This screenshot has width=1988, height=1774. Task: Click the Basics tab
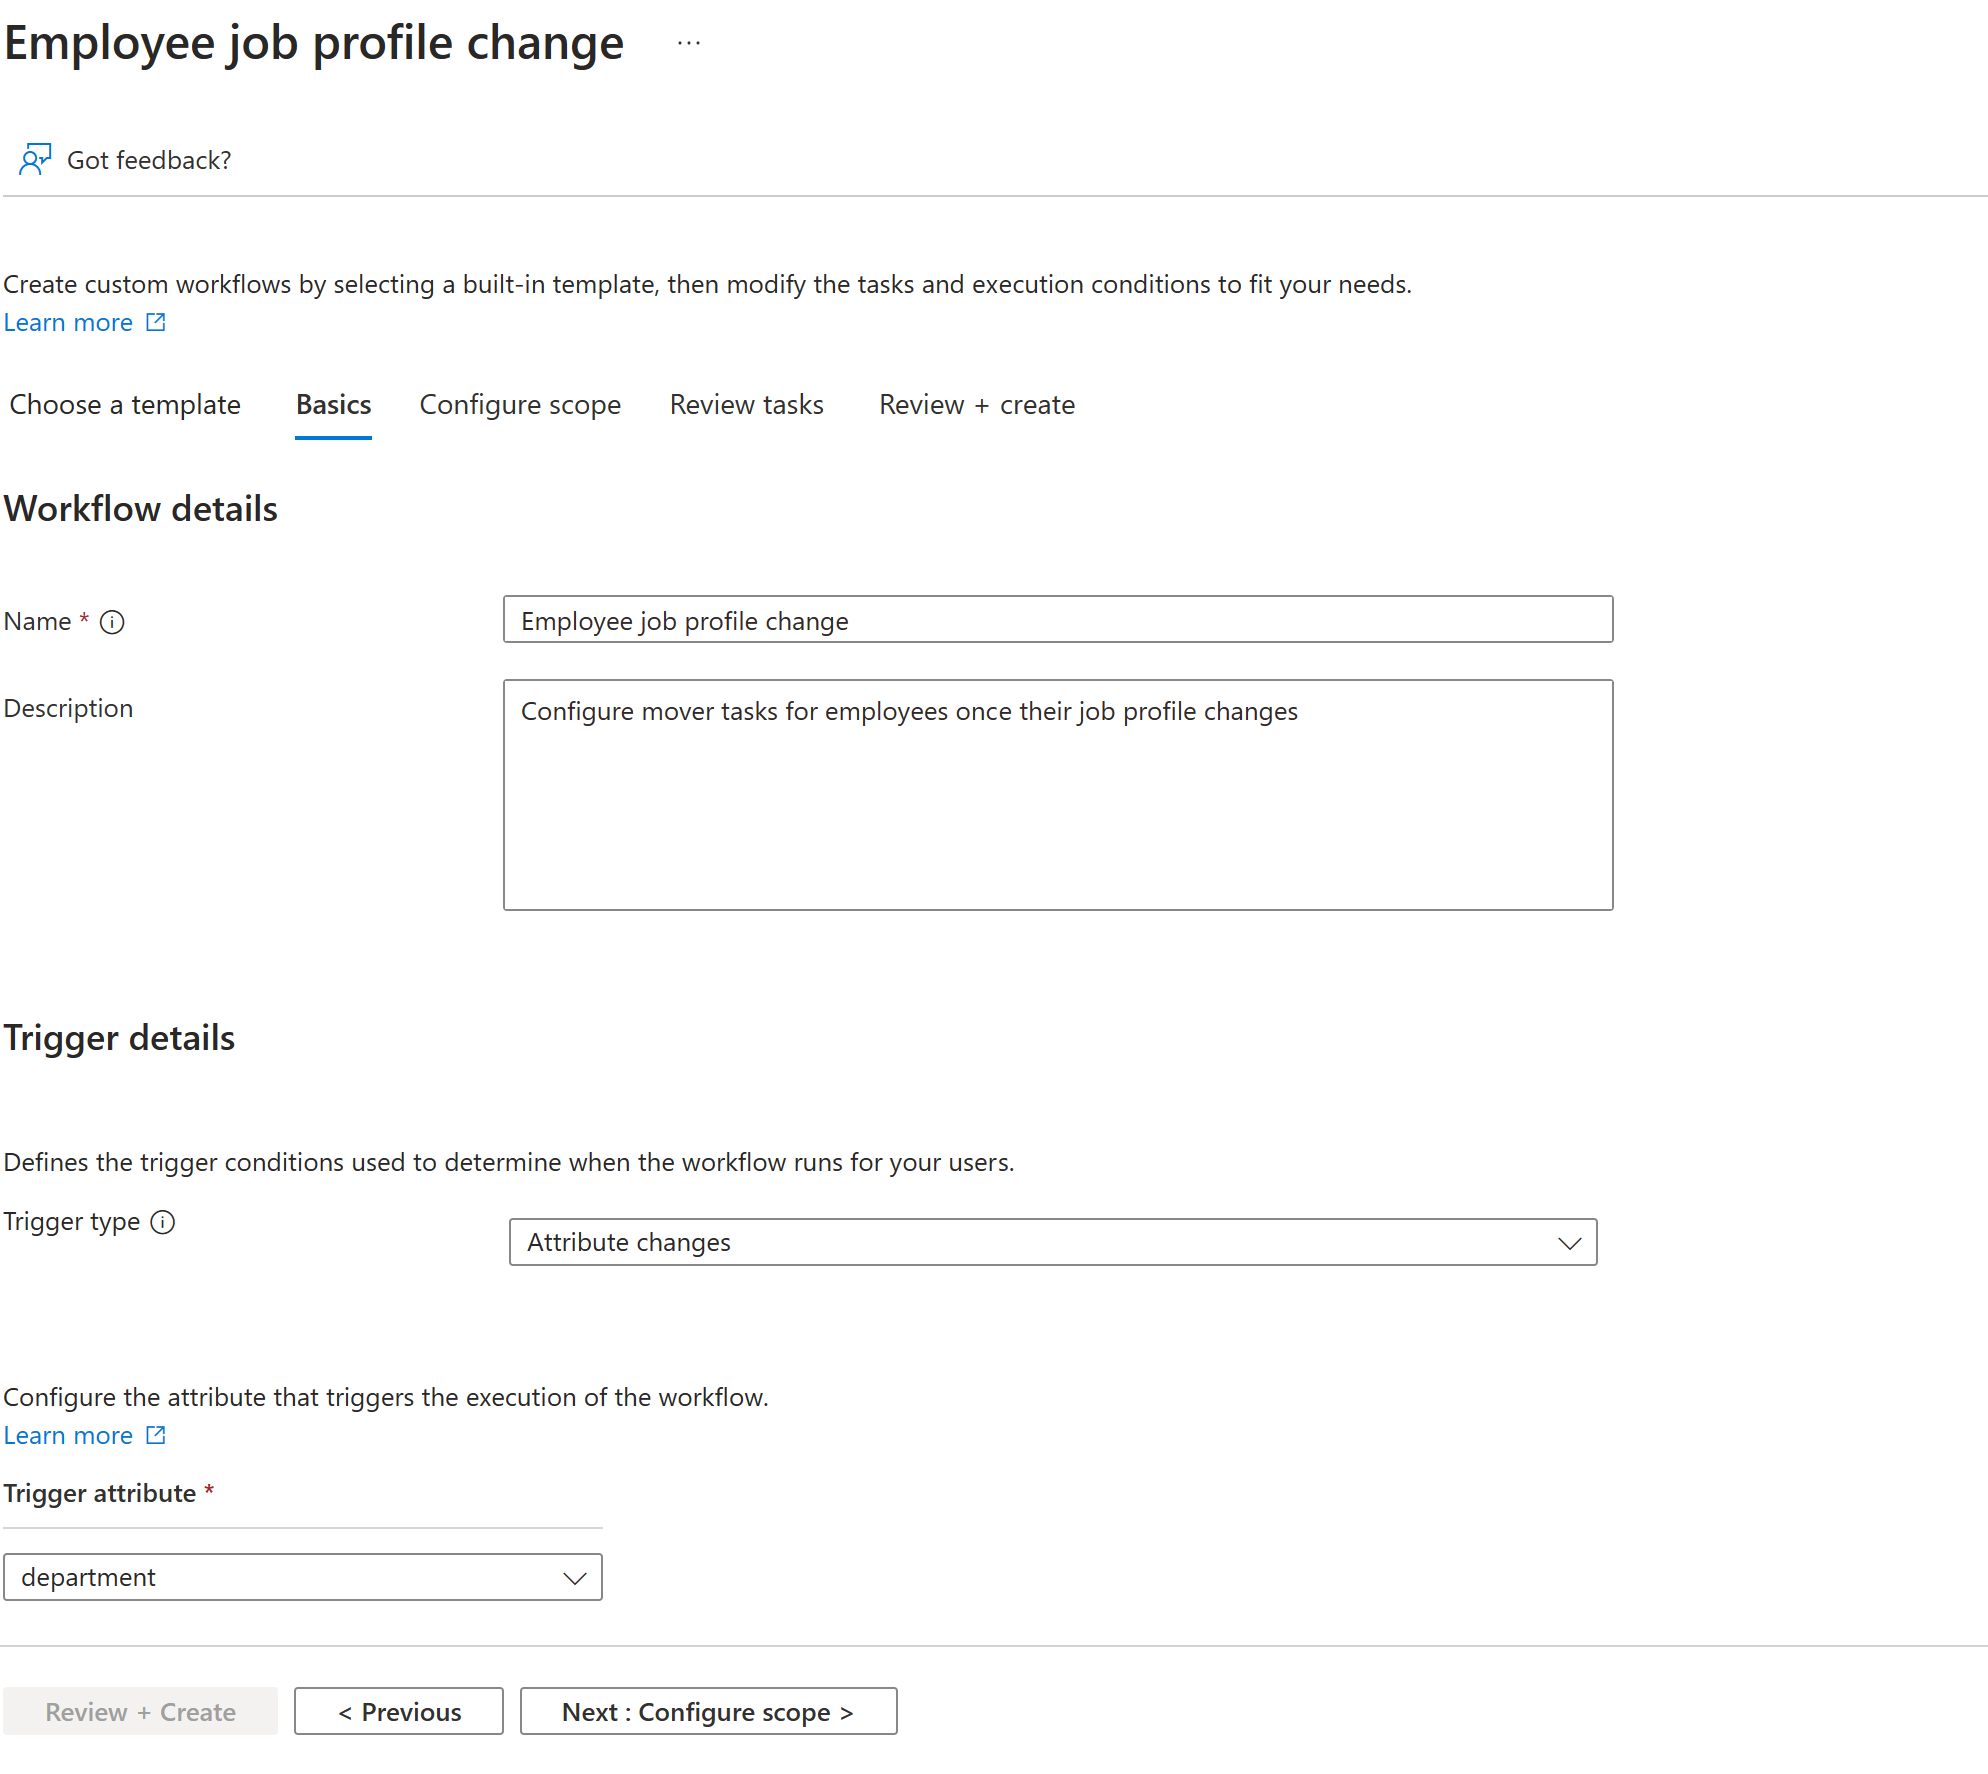coord(330,404)
